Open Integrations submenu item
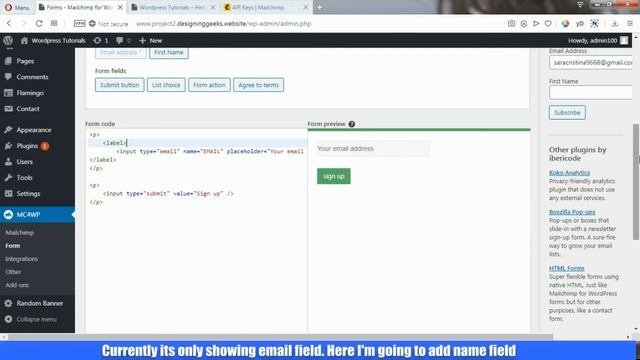This screenshot has height=360, width=640. coord(21,259)
